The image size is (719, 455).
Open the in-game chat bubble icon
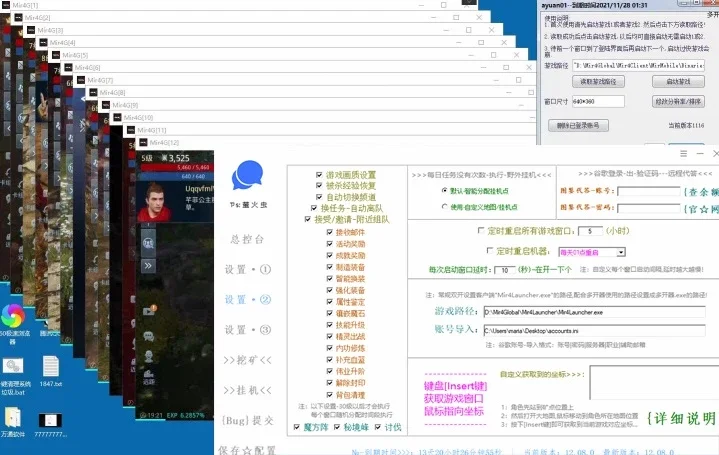click(x=149, y=336)
